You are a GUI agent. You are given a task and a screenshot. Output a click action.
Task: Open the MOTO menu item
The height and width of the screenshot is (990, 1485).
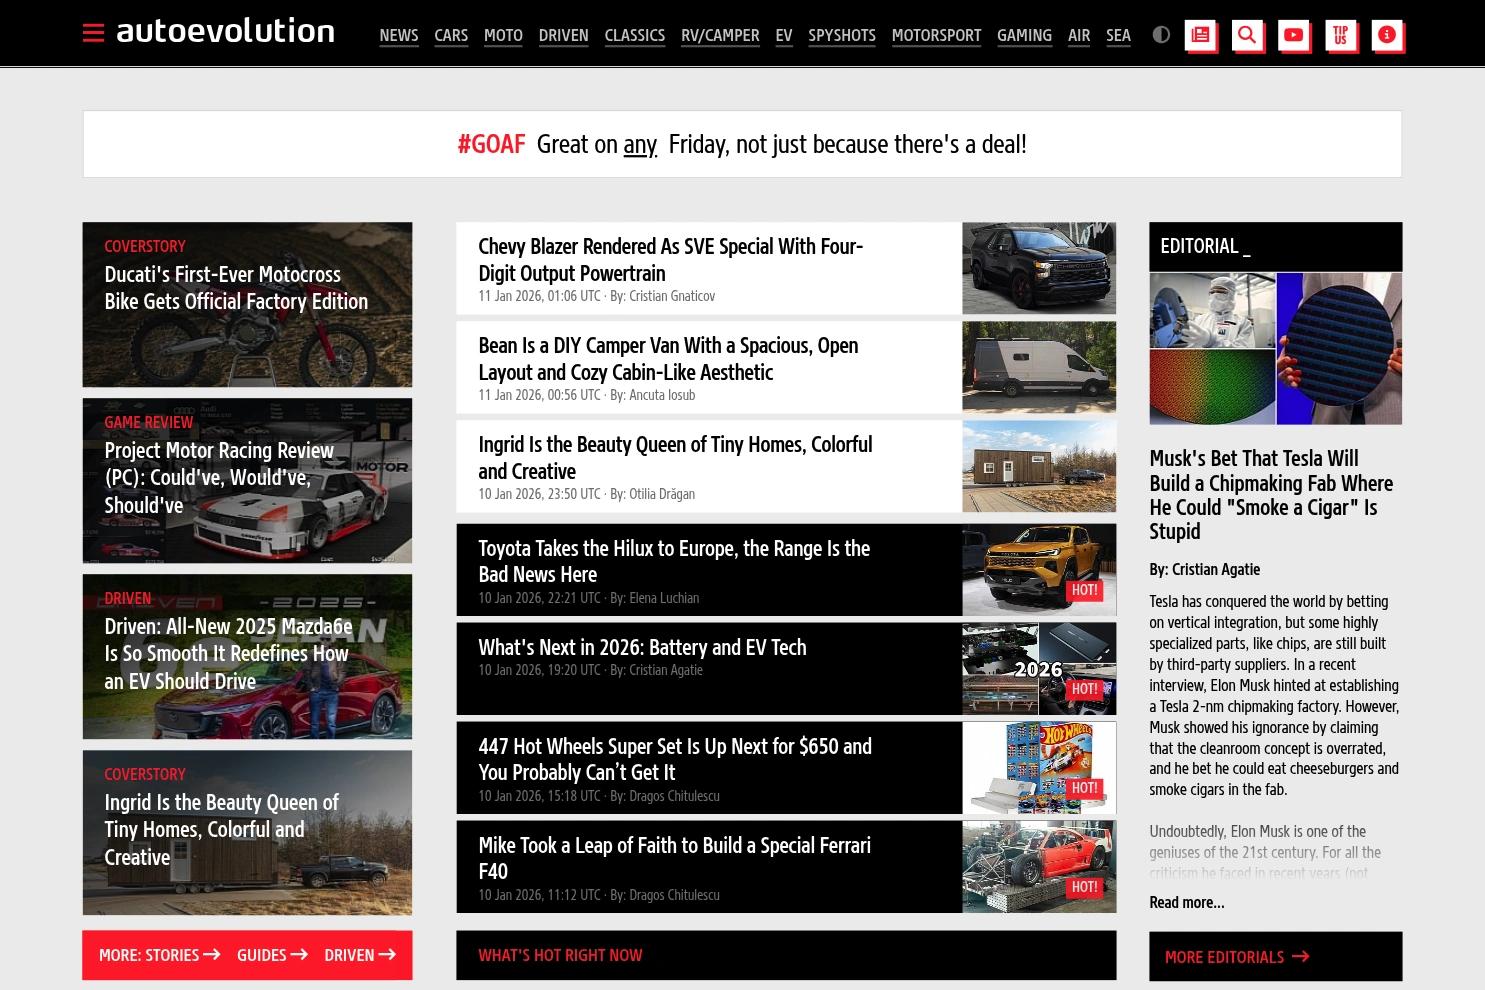tap(503, 35)
